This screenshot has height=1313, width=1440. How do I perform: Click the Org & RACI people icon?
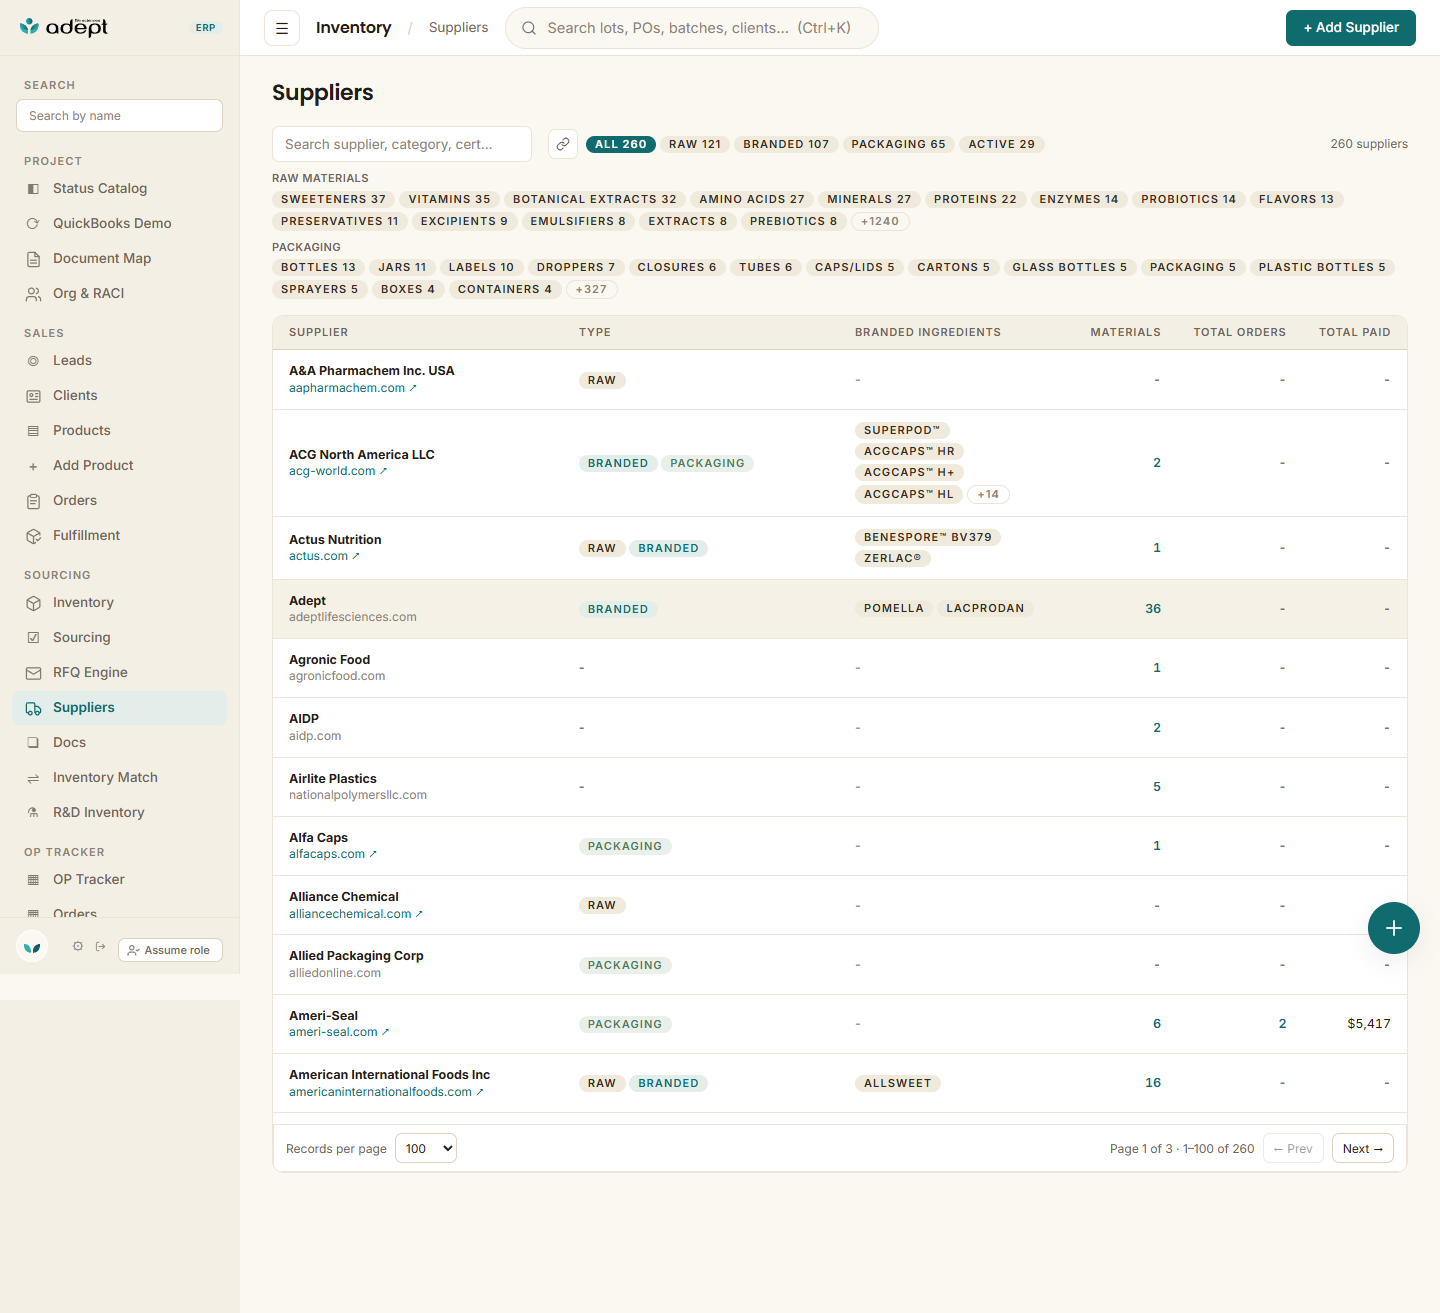click(x=33, y=293)
